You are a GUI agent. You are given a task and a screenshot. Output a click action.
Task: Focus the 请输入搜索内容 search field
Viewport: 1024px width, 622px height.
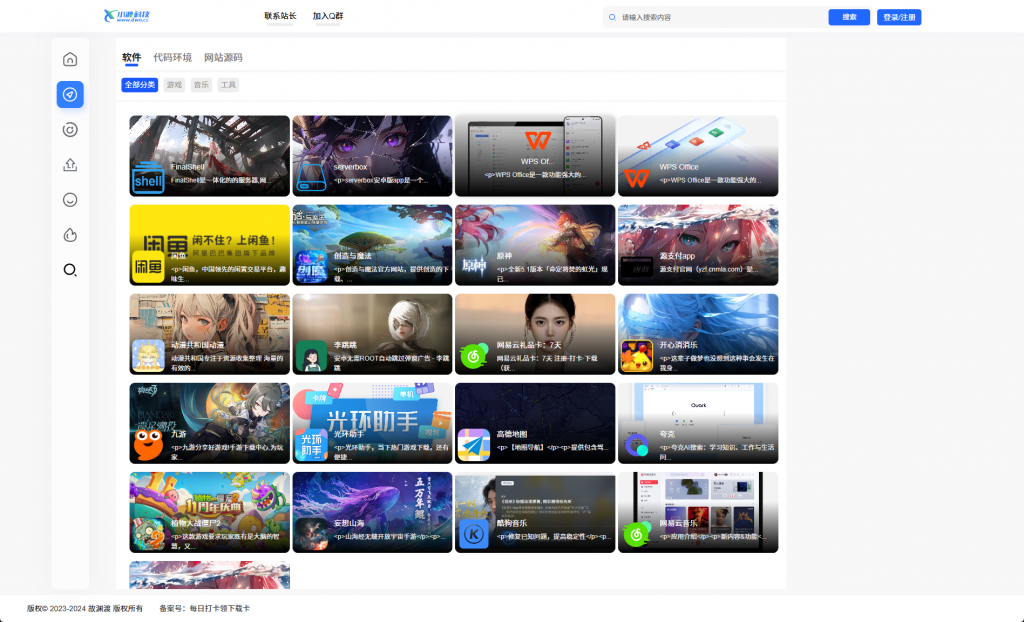(x=715, y=17)
